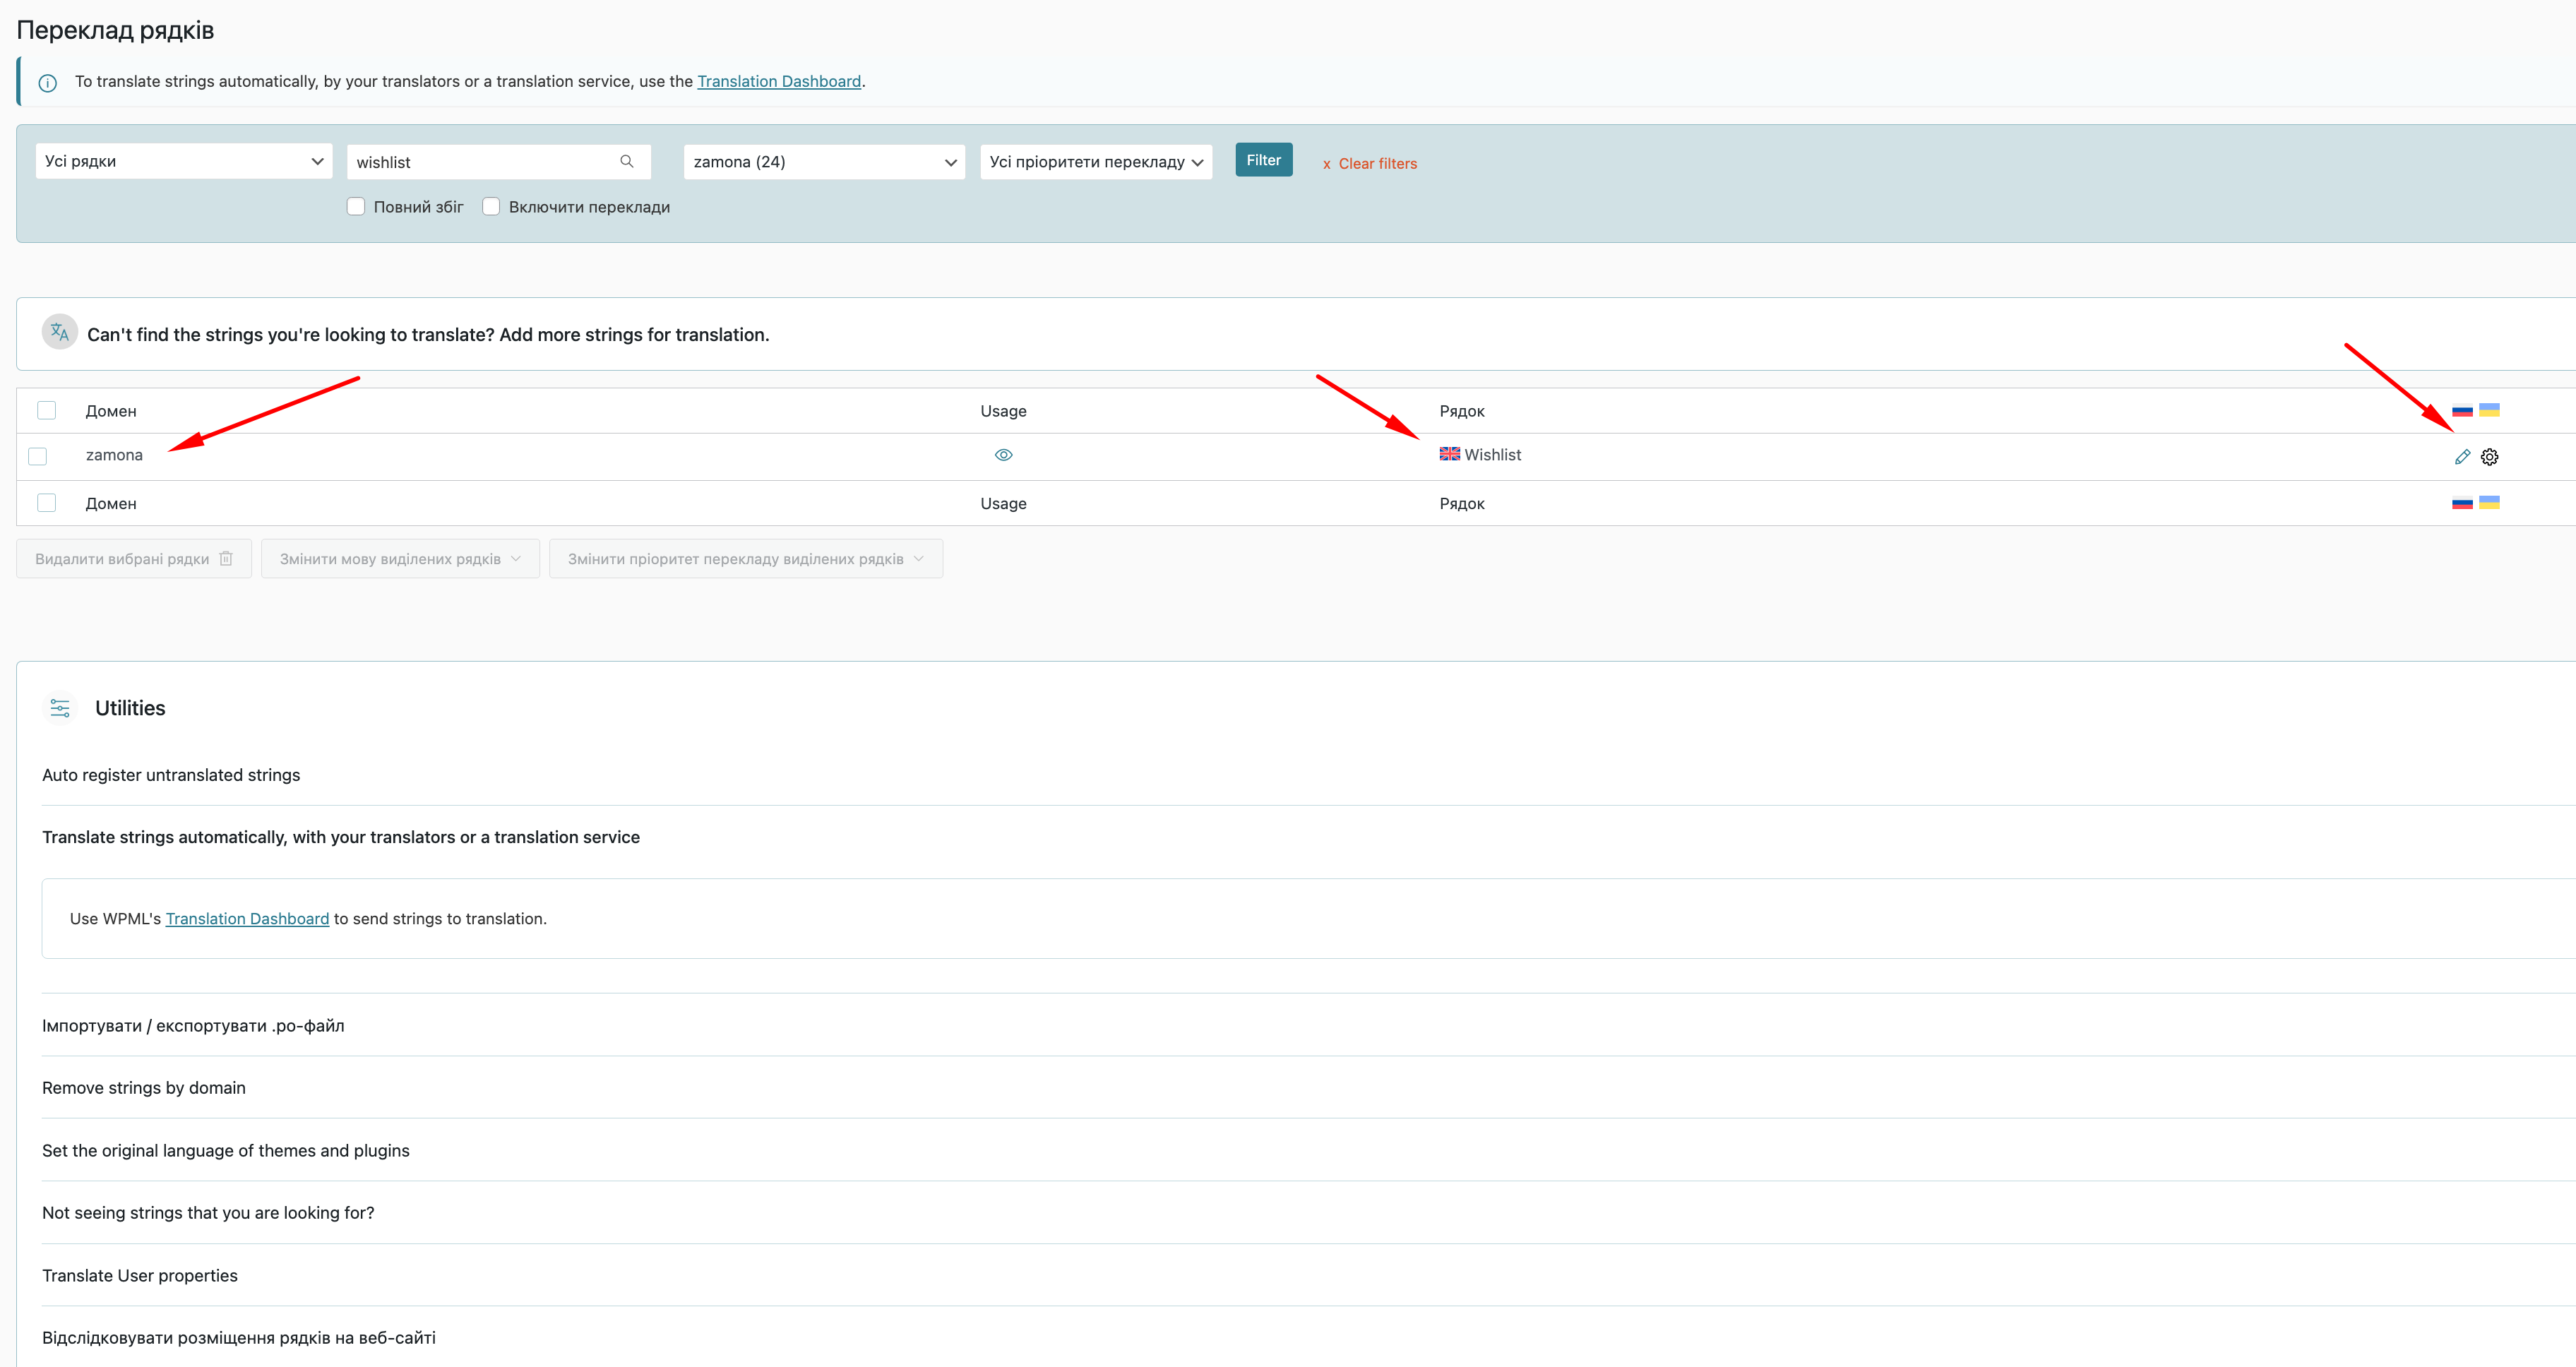Click the eye usage icon for zamona
The height and width of the screenshot is (1367, 2576).
(x=1003, y=455)
